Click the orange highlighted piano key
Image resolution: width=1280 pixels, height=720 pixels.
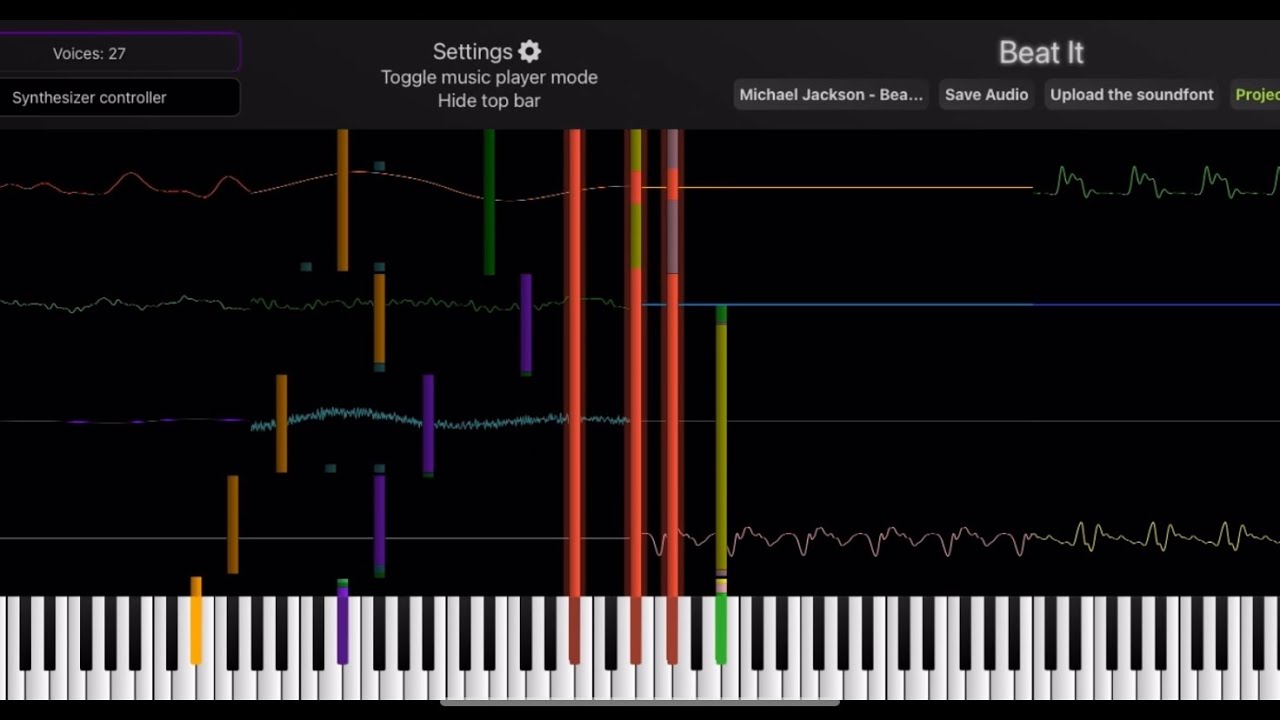pyautogui.click(x=196, y=630)
